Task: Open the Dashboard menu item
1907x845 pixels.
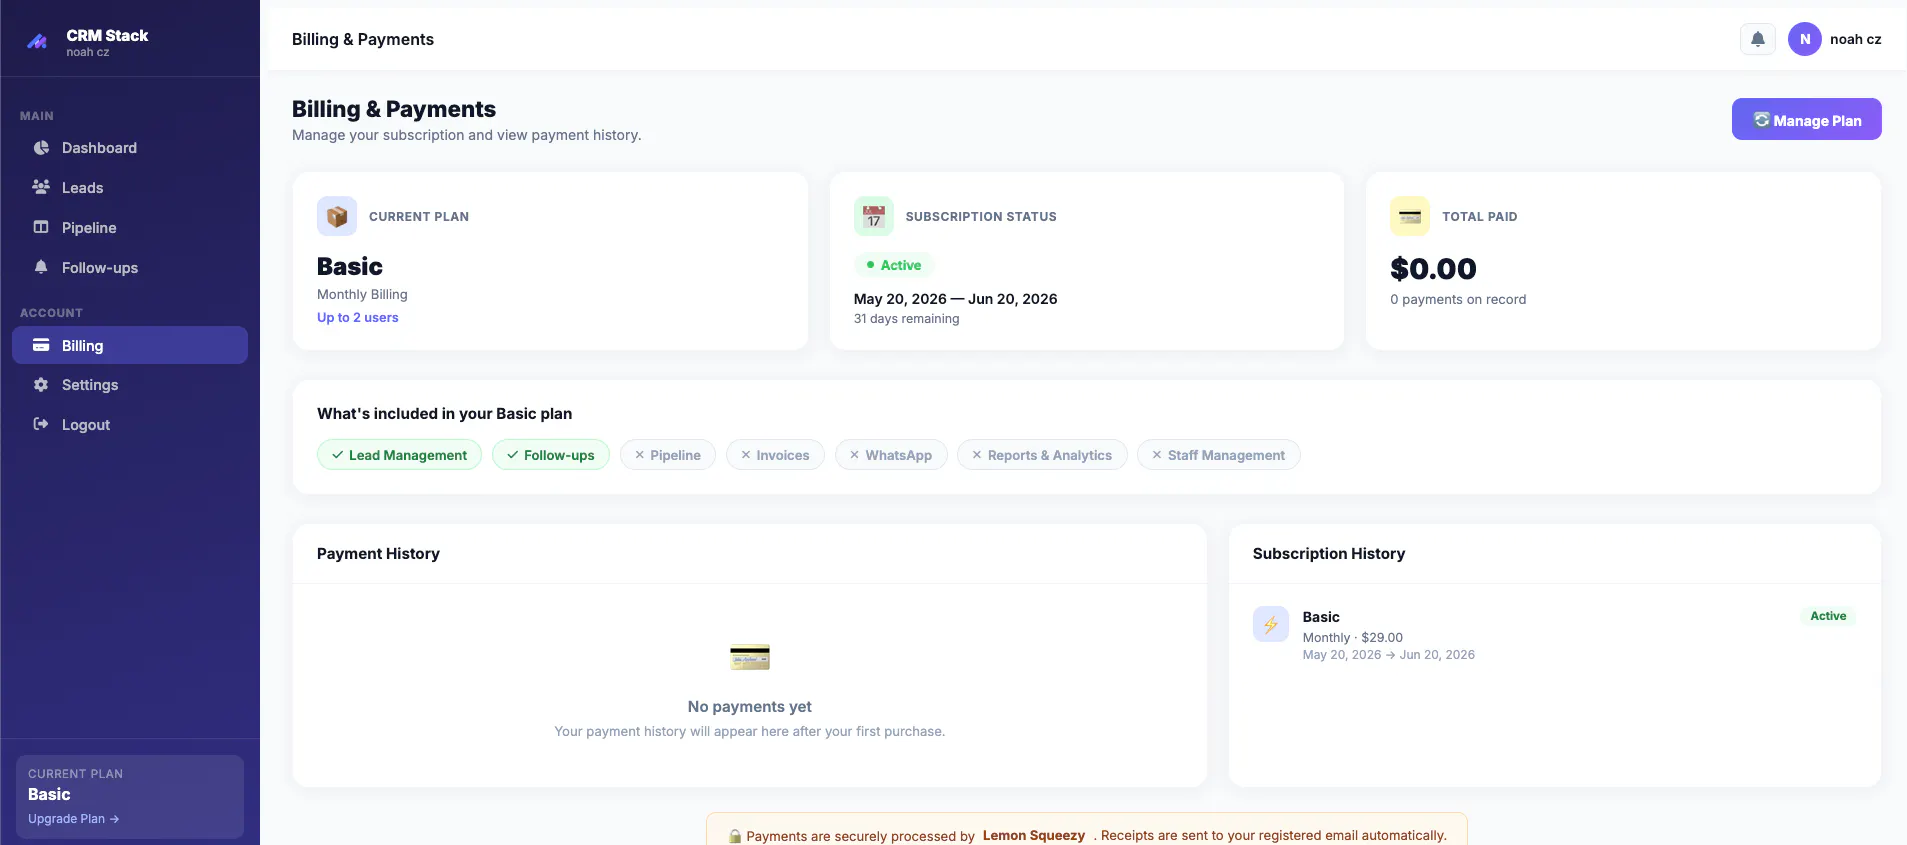Action: click(x=130, y=148)
